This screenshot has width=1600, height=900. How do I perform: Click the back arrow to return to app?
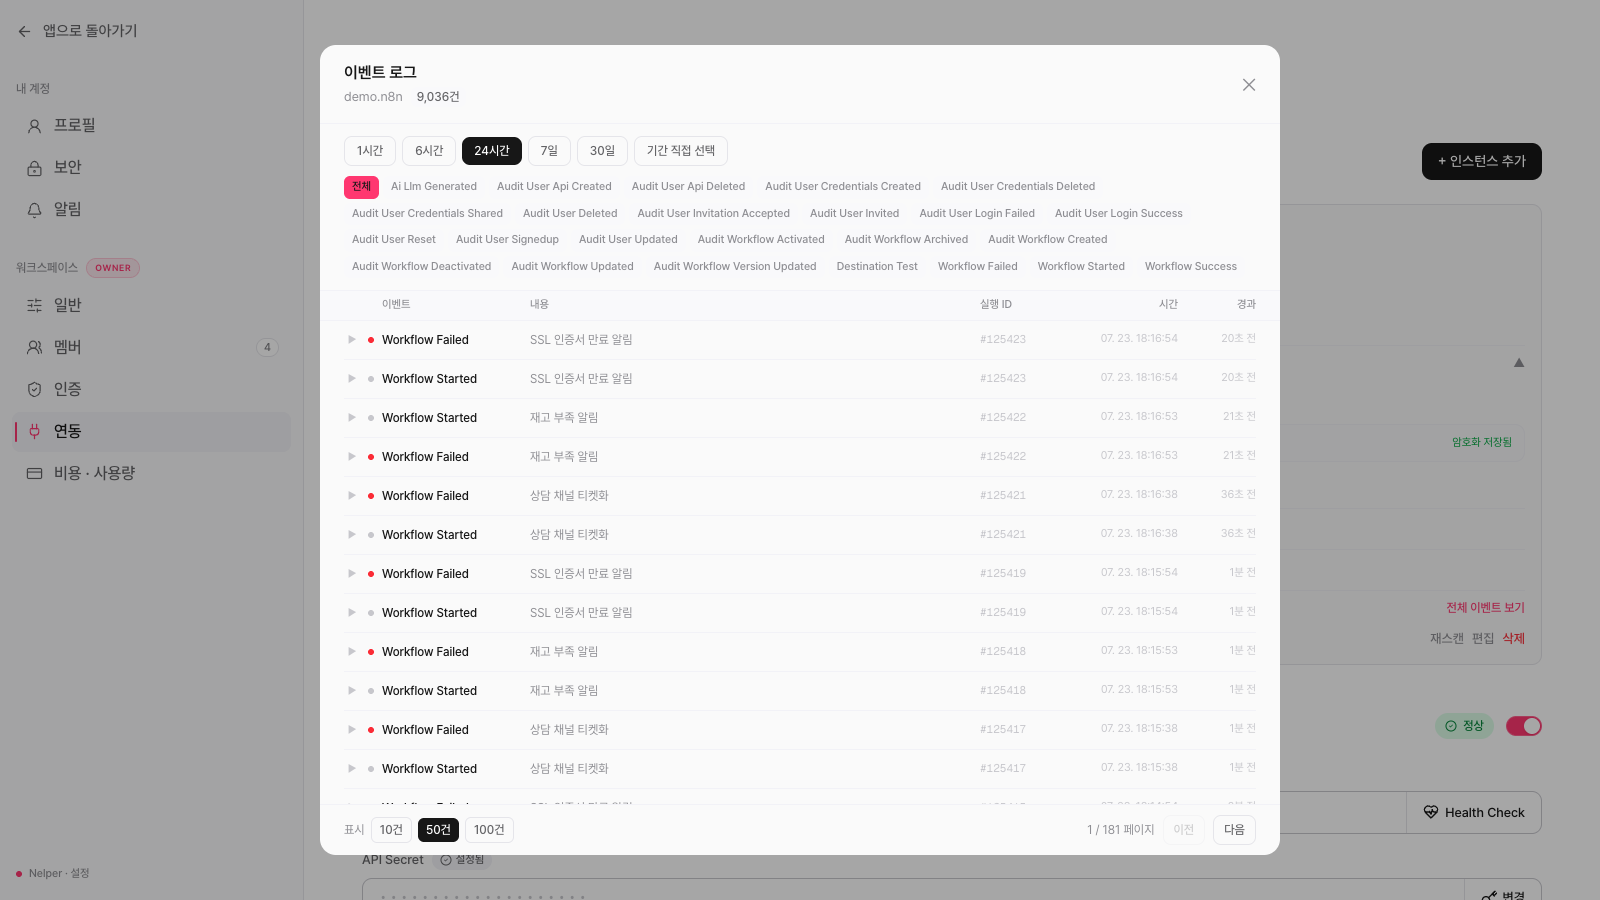pyautogui.click(x=24, y=31)
